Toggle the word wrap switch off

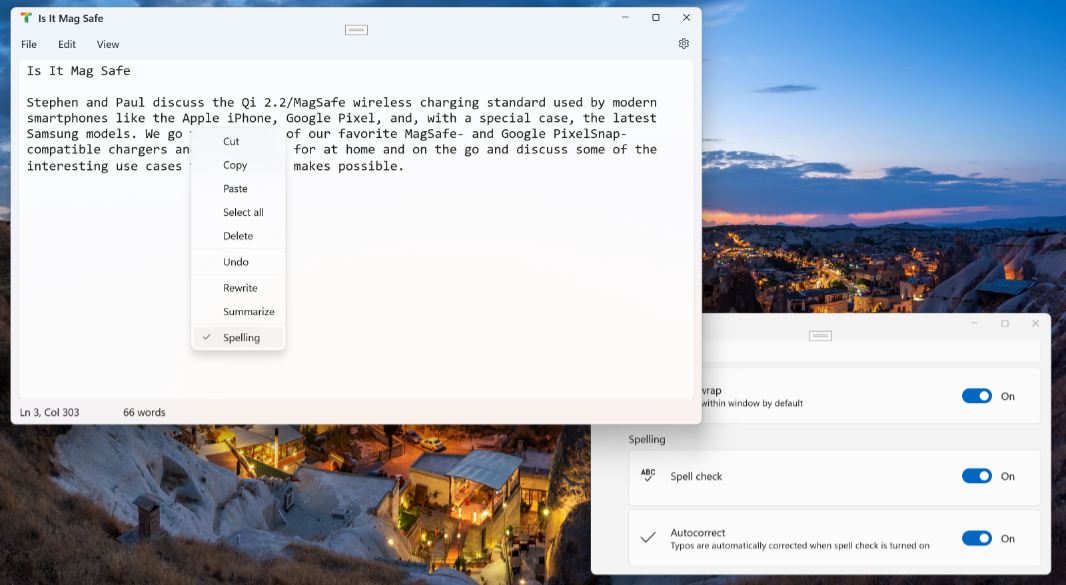(x=977, y=396)
